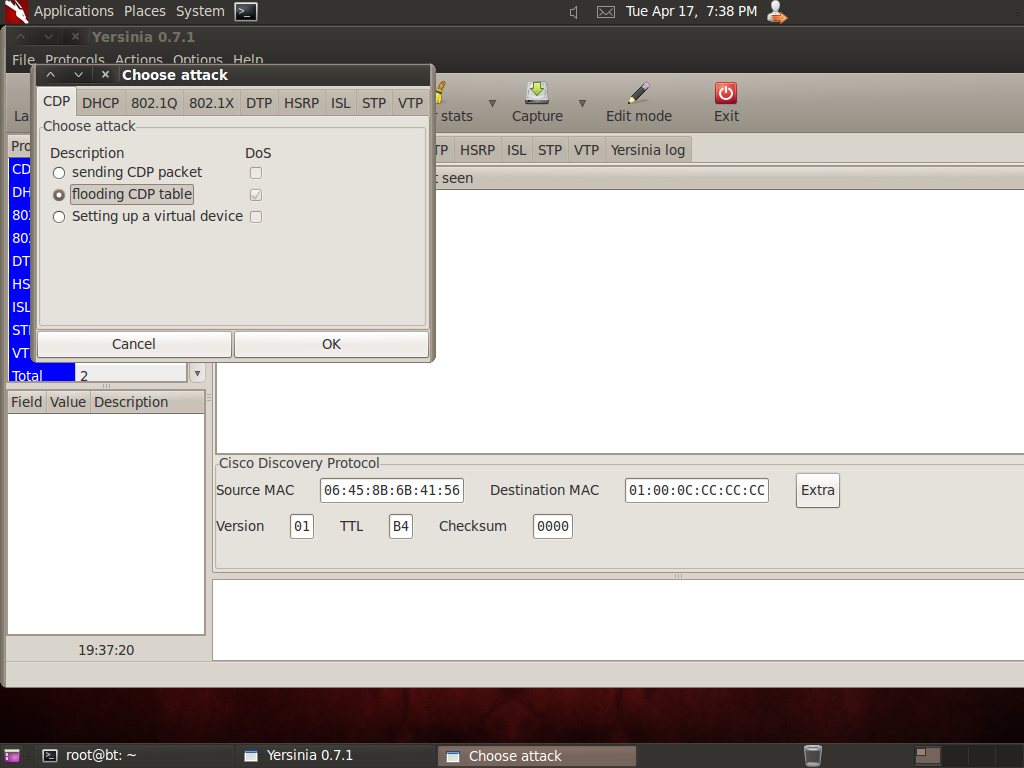
Task: Select Setting up a virtual device option
Action: [x=59, y=217]
